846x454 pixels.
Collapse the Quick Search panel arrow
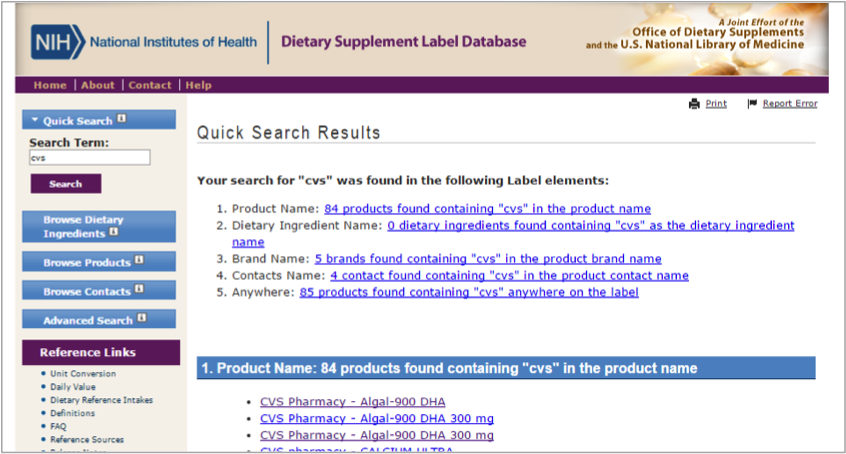point(35,120)
